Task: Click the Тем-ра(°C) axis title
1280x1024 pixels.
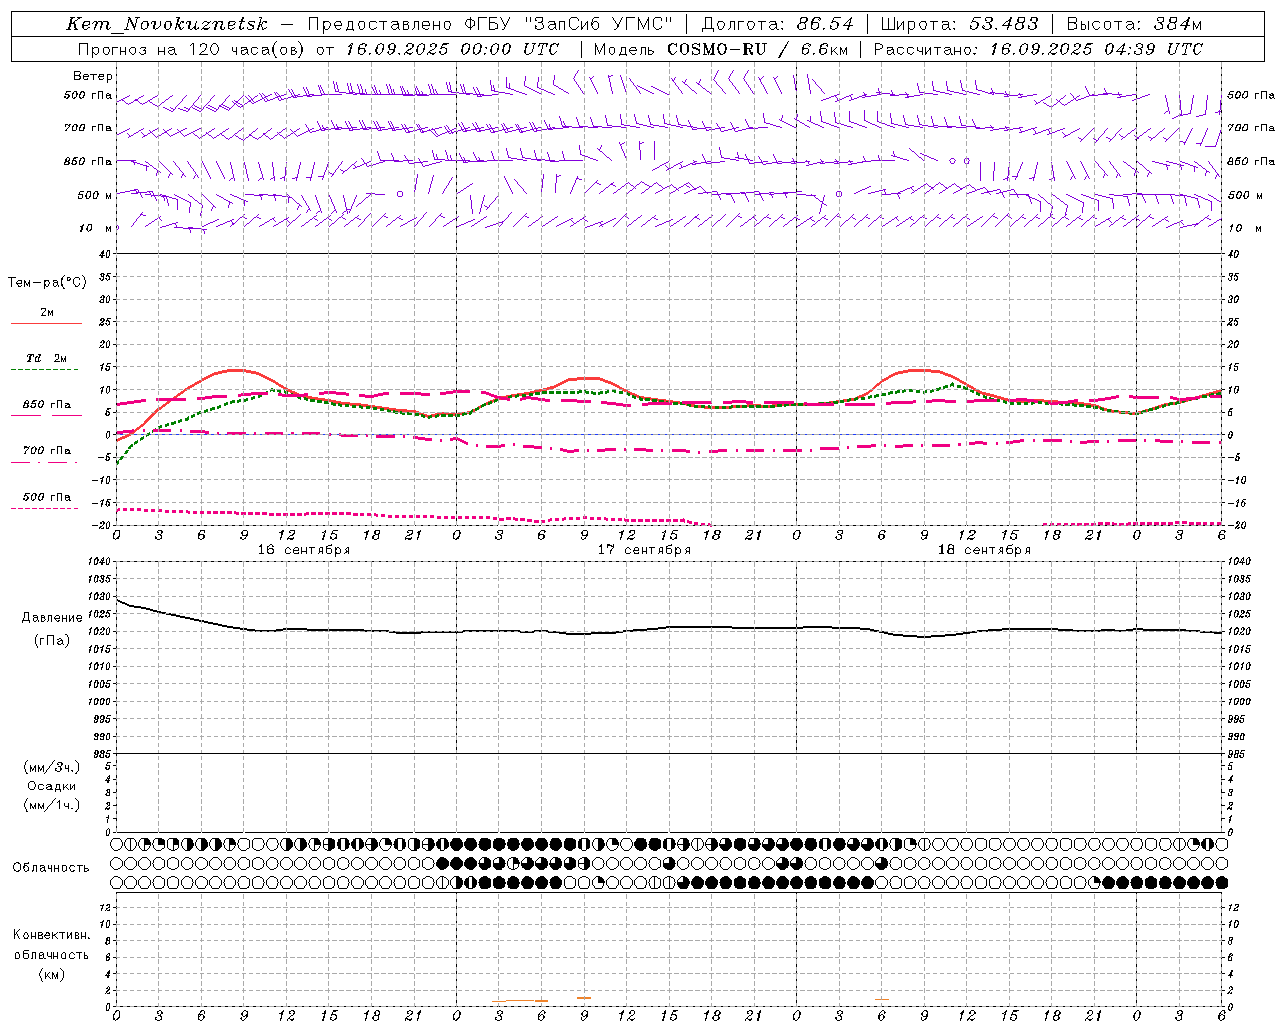Action: (x=47, y=283)
